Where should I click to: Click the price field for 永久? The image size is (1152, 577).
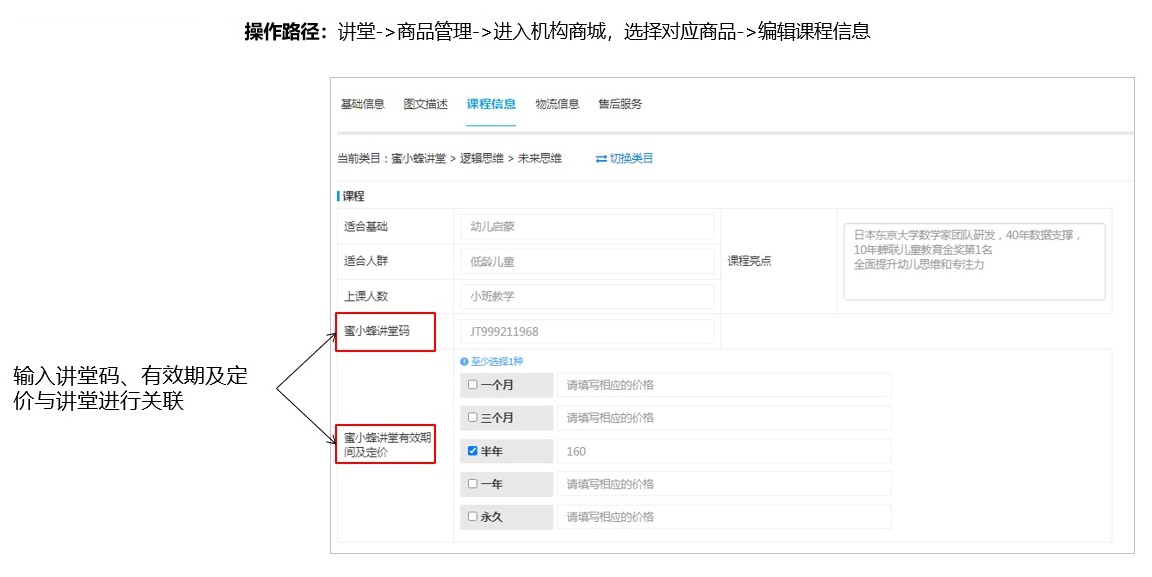tap(723, 517)
